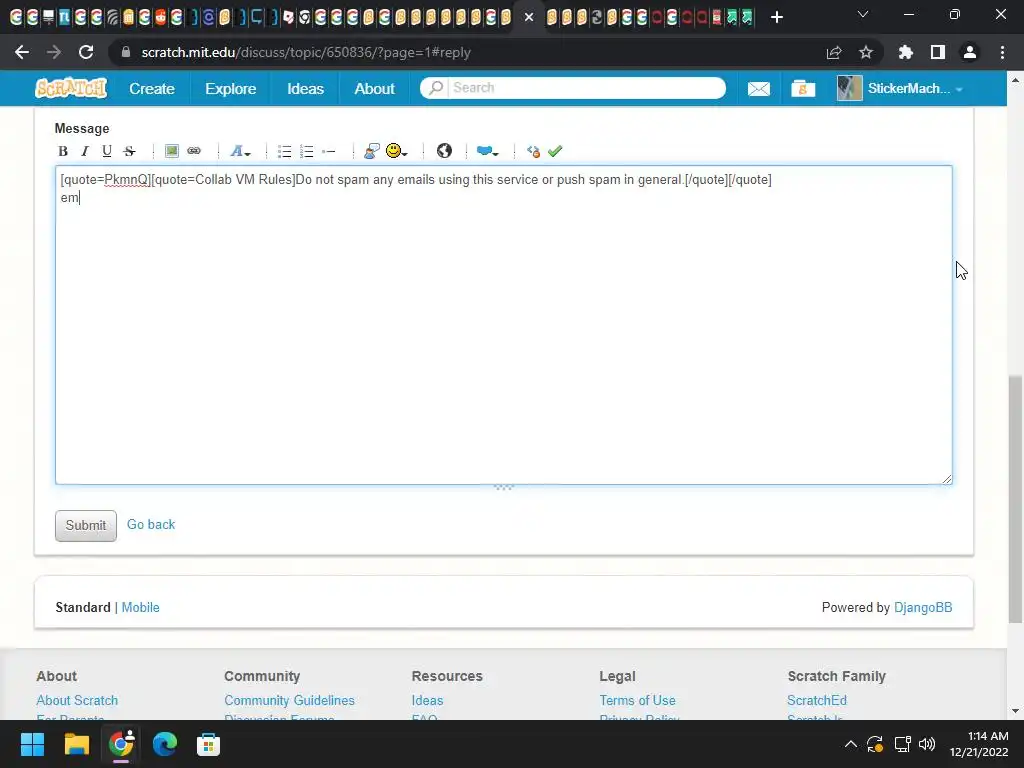
Task: Insert a quote using speech-bubble icon
Action: 372,151
